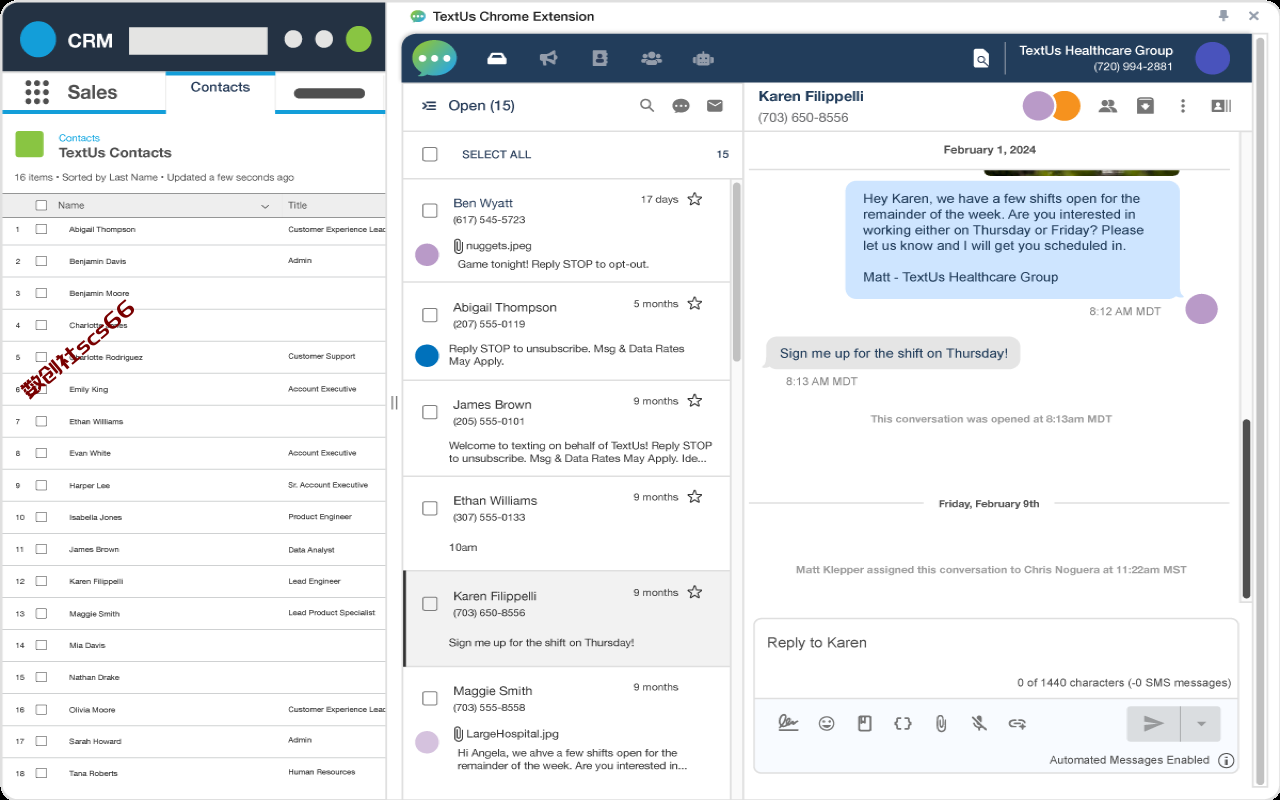This screenshot has height=800, width=1280.
Task: Click the TextUs speech bubble logo
Action: pos(434,58)
